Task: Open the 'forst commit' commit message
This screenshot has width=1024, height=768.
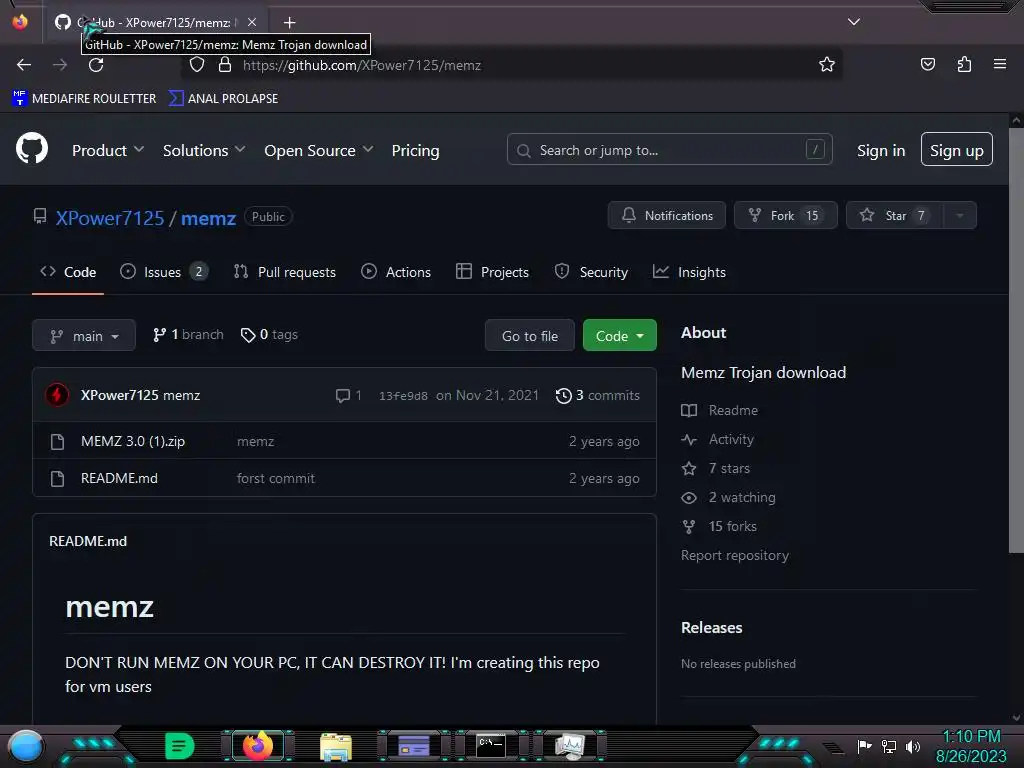Action: coord(276,479)
